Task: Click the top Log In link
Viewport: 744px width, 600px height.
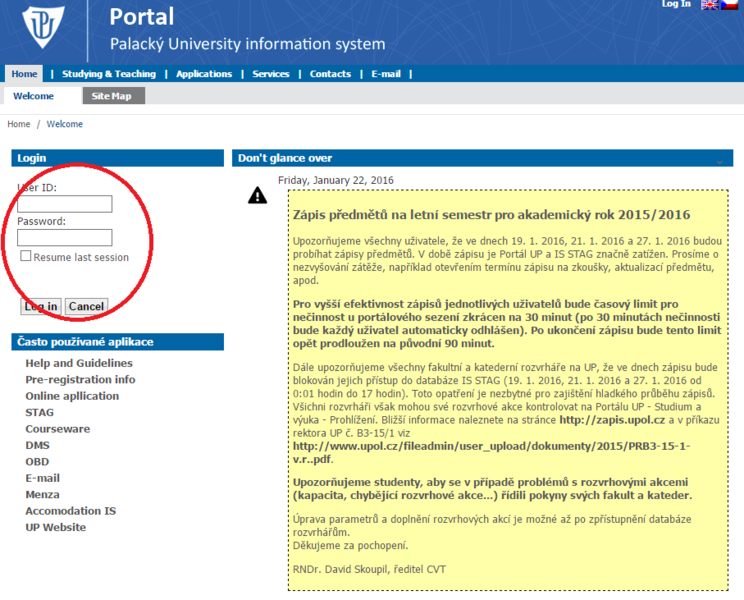Action: tap(676, 5)
